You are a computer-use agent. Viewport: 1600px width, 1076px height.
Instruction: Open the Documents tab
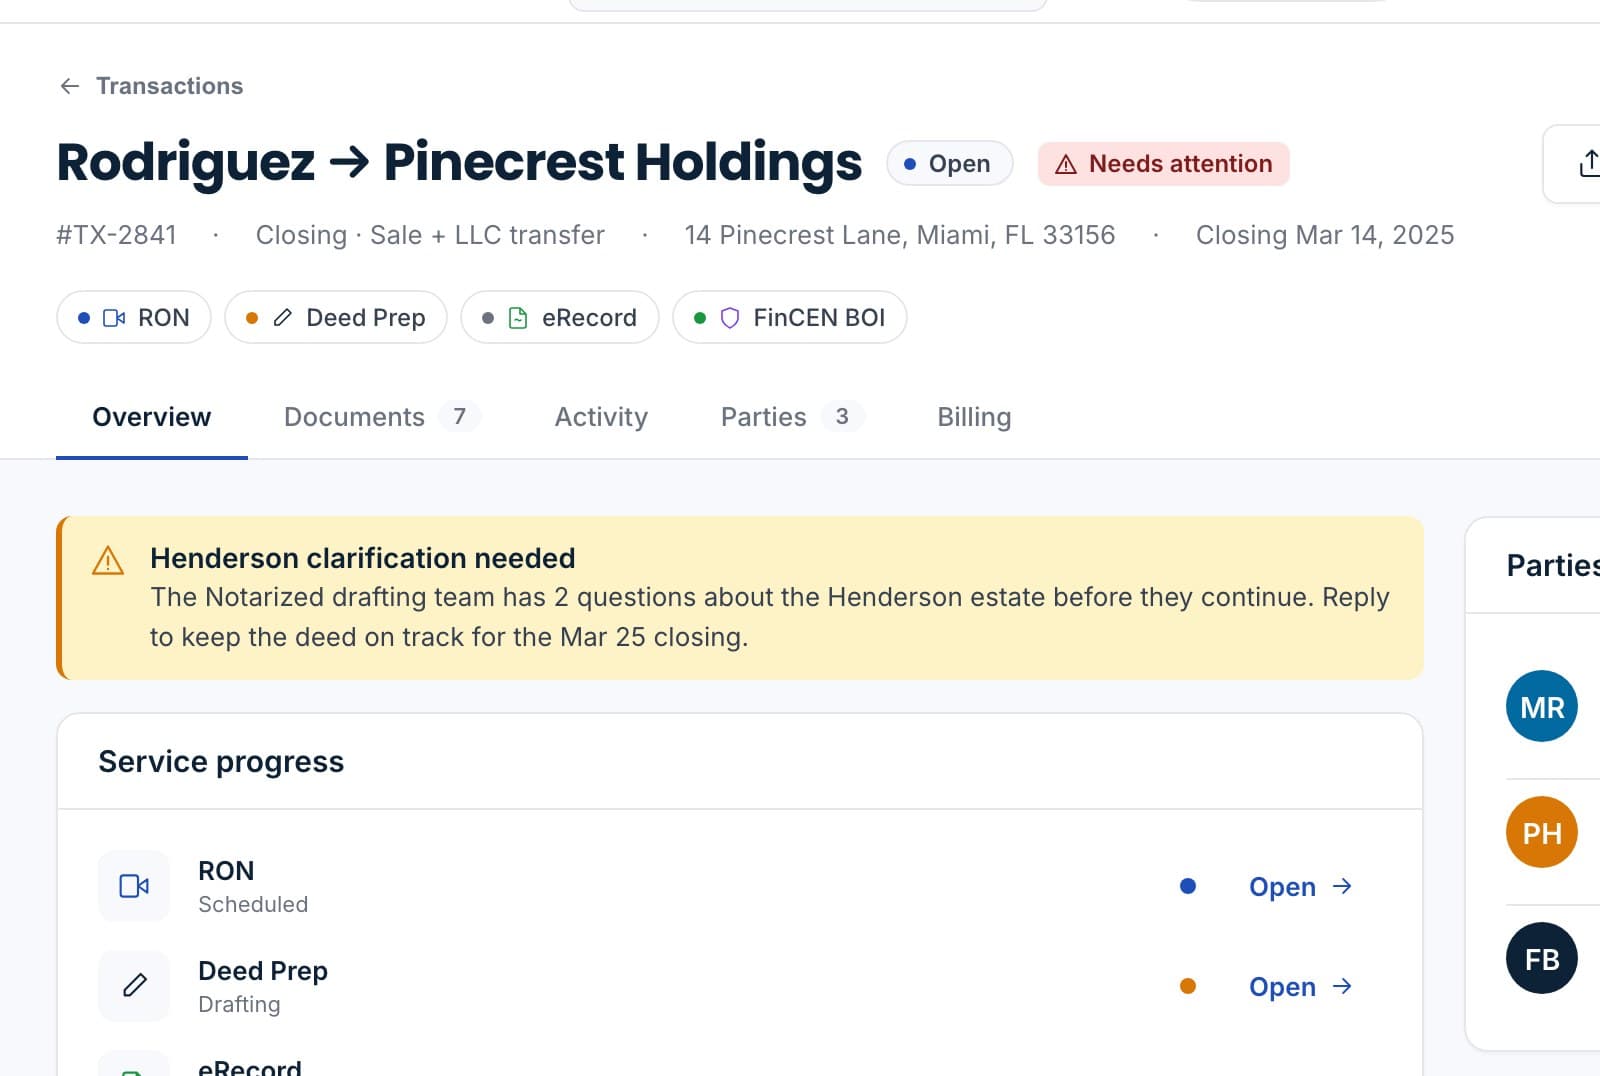point(382,417)
